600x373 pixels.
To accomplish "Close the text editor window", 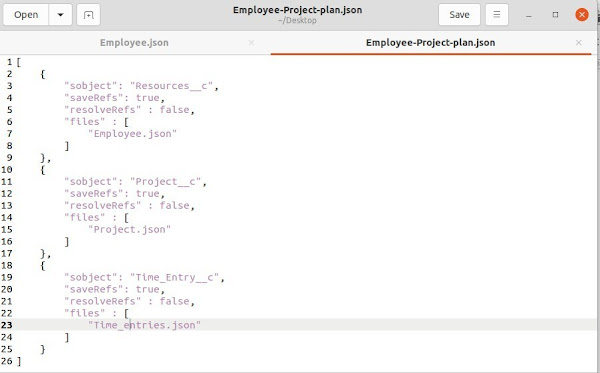I will (x=582, y=15).
